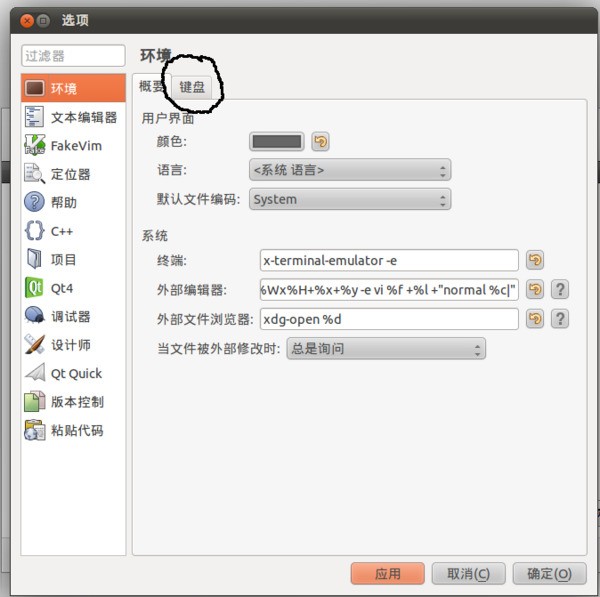The width and height of the screenshot is (600, 597).
Task: Reset the 终端 field to default
Action: pos(535,261)
